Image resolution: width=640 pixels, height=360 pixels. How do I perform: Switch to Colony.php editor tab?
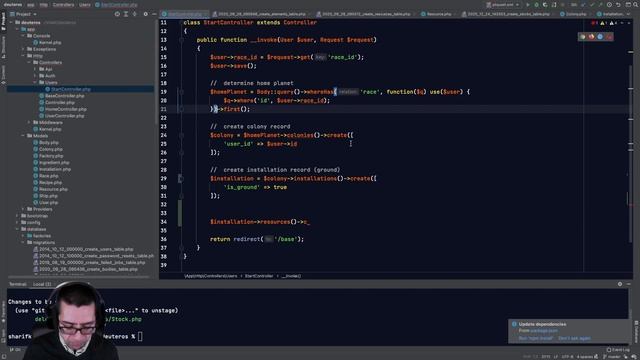573,14
